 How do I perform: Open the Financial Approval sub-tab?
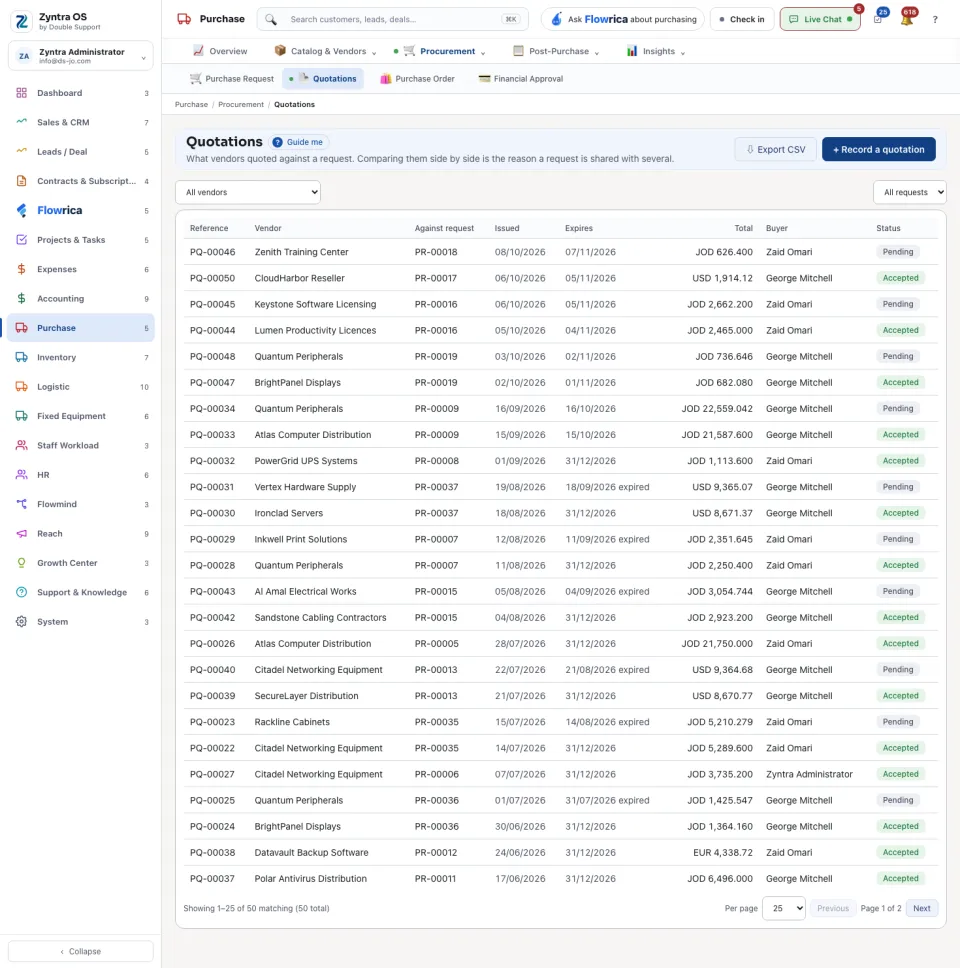pos(521,79)
